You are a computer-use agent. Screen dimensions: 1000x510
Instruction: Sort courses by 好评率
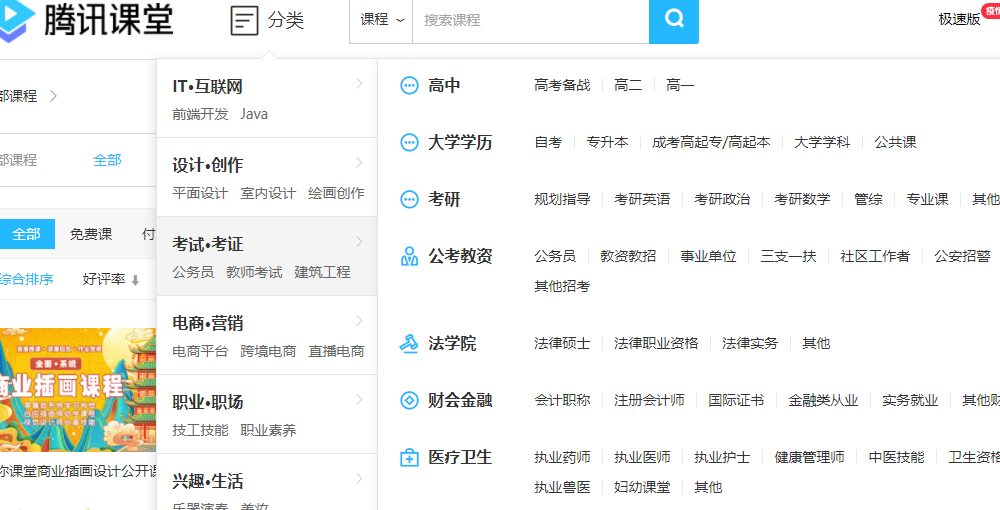(111, 280)
